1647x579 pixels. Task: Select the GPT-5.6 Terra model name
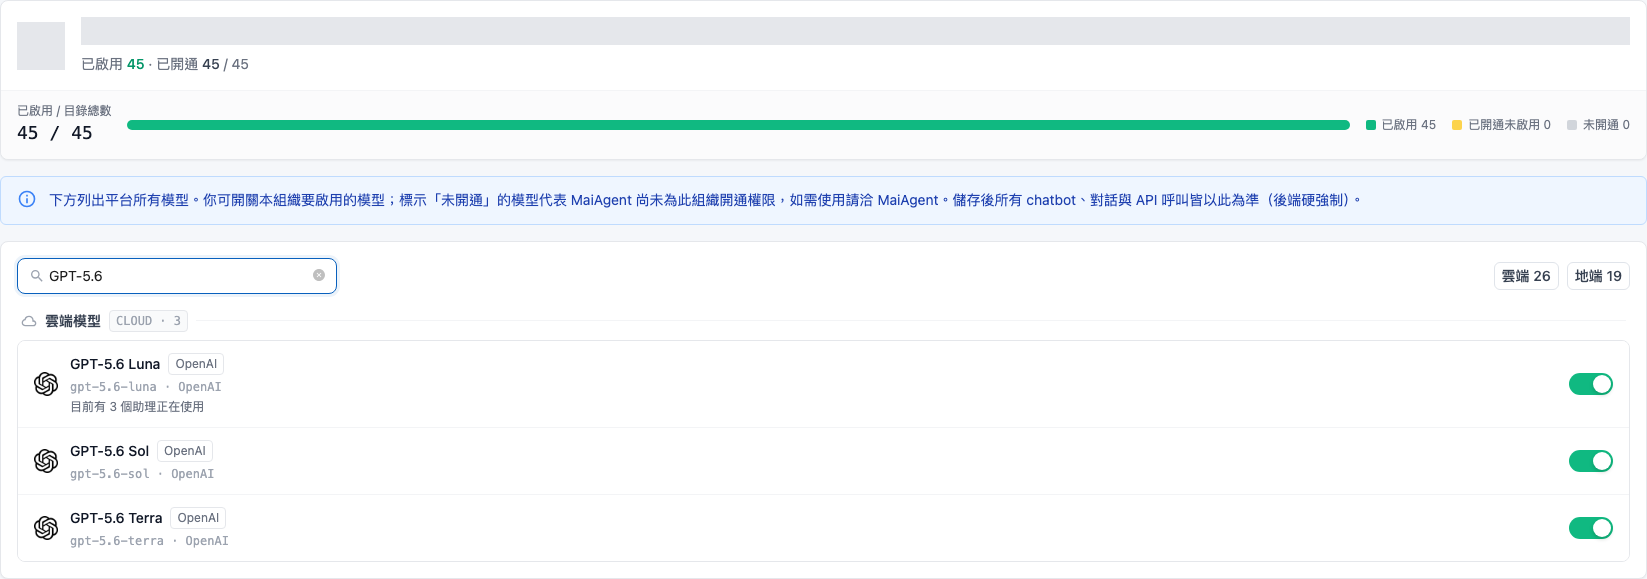(116, 518)
